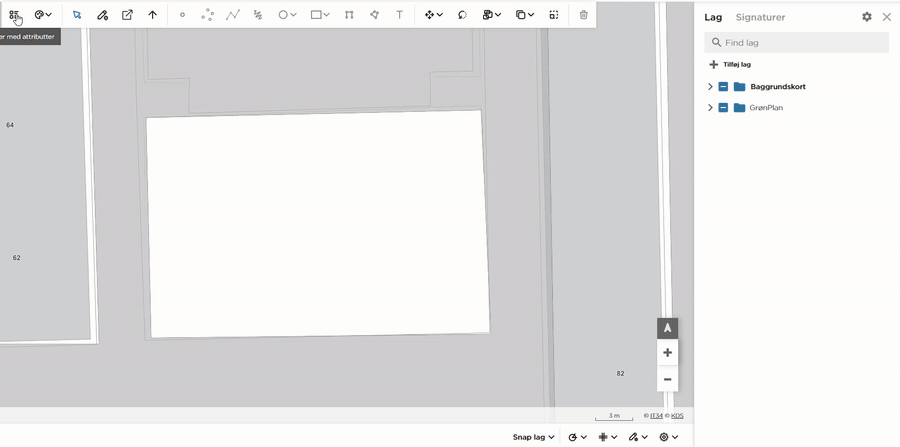This screenshot has width=900, height=447.
Task: Open the rectangle shape tool dropdown
Action: click(x=320, y=15)
